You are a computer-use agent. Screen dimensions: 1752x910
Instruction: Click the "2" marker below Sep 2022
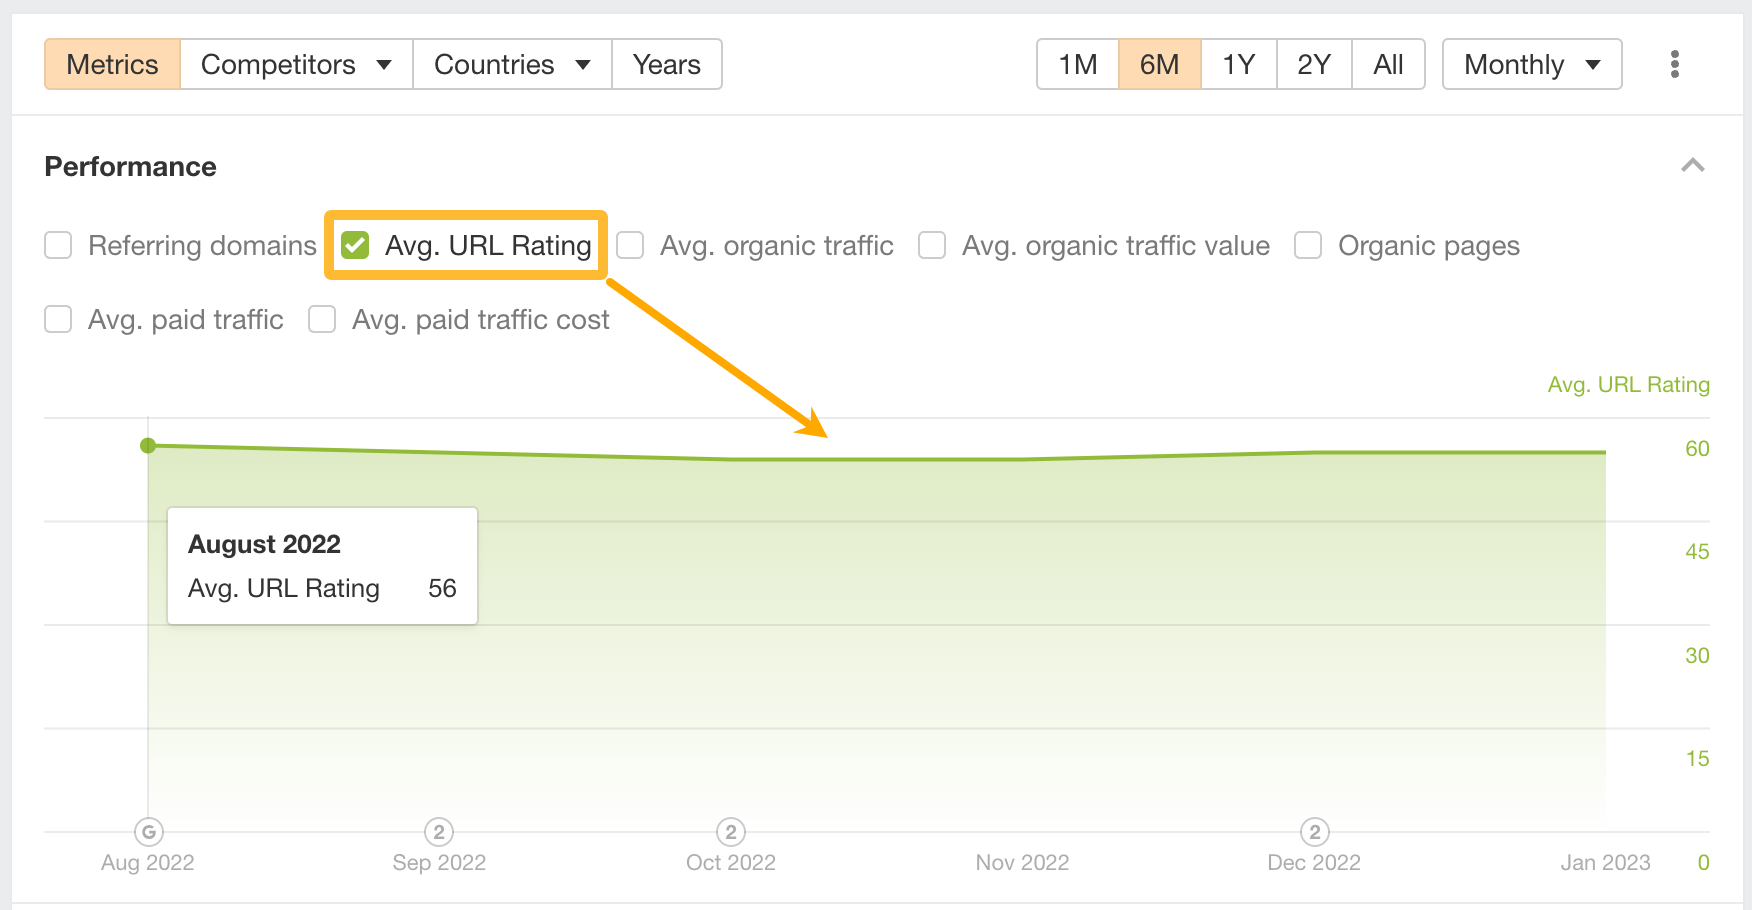point(439,831)
